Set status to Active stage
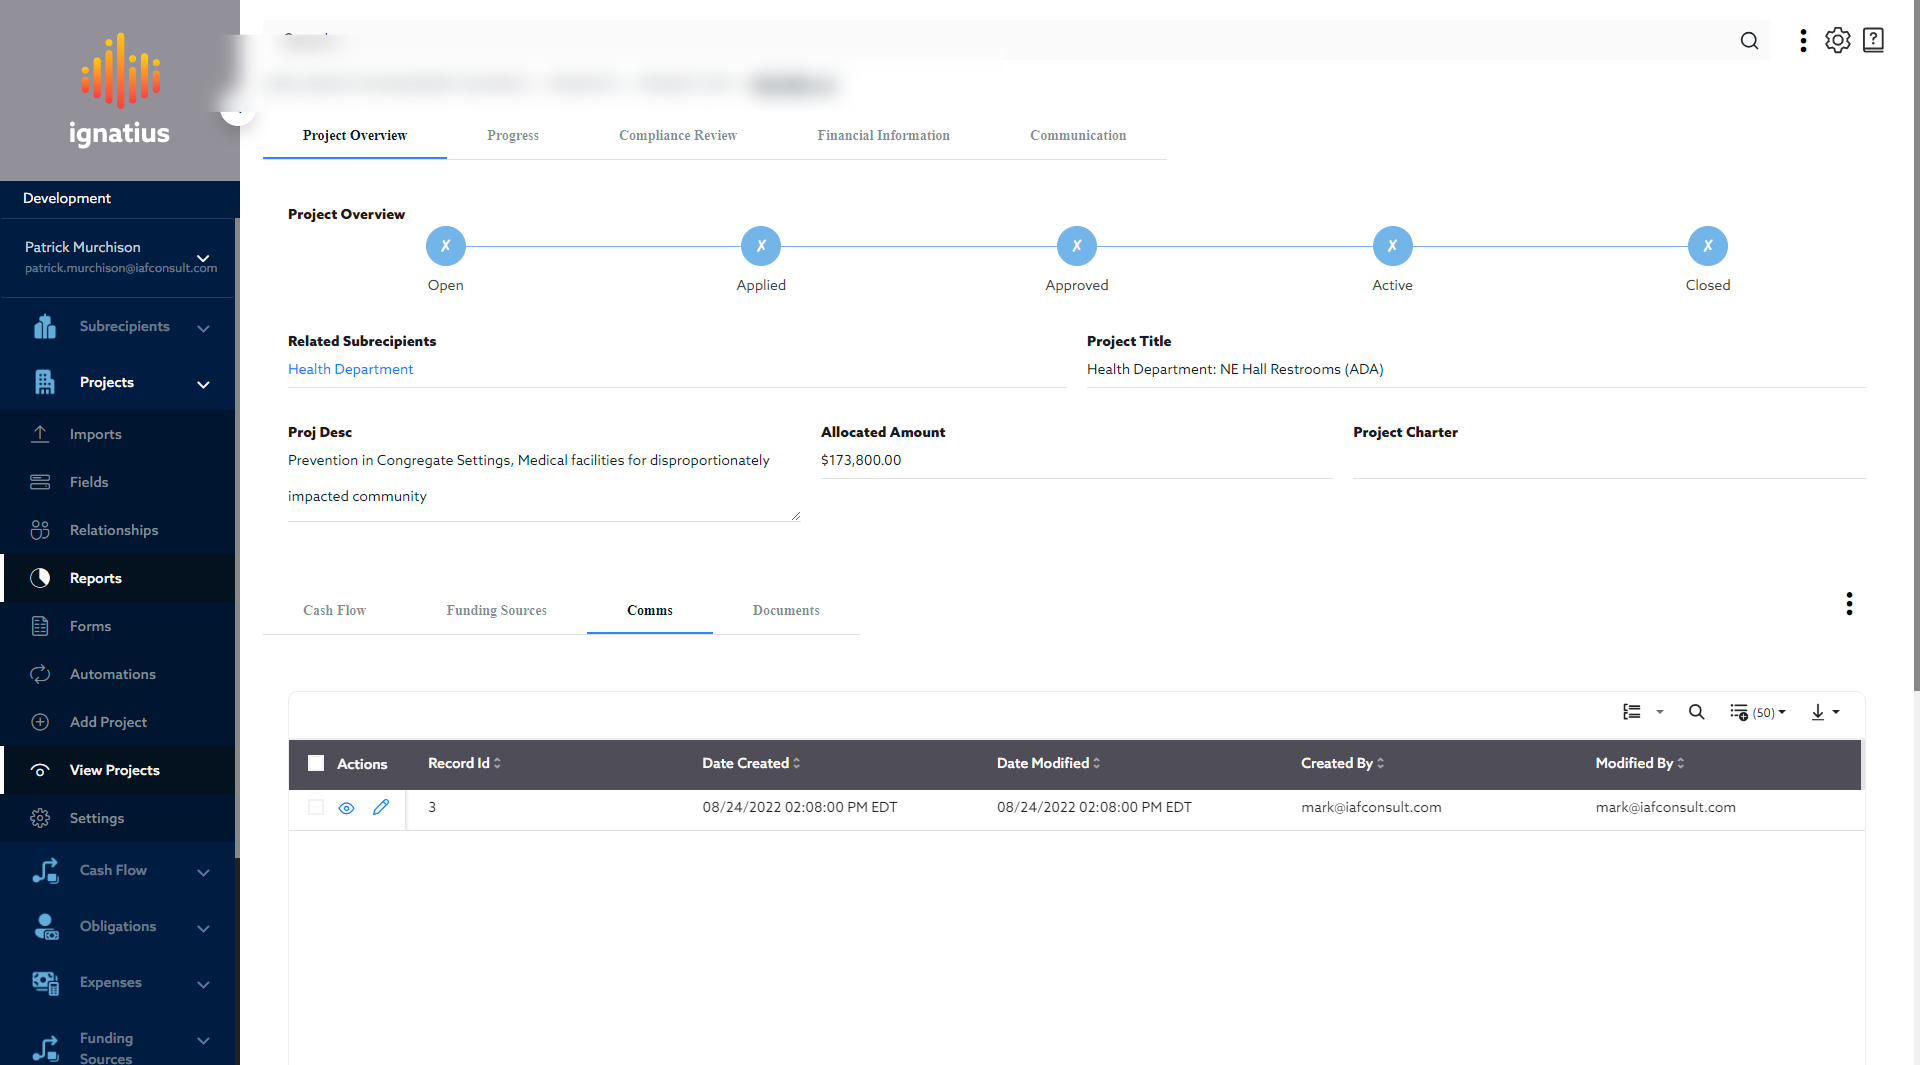This screenshot has height=1065, width=1920. tap(1392, 246)
